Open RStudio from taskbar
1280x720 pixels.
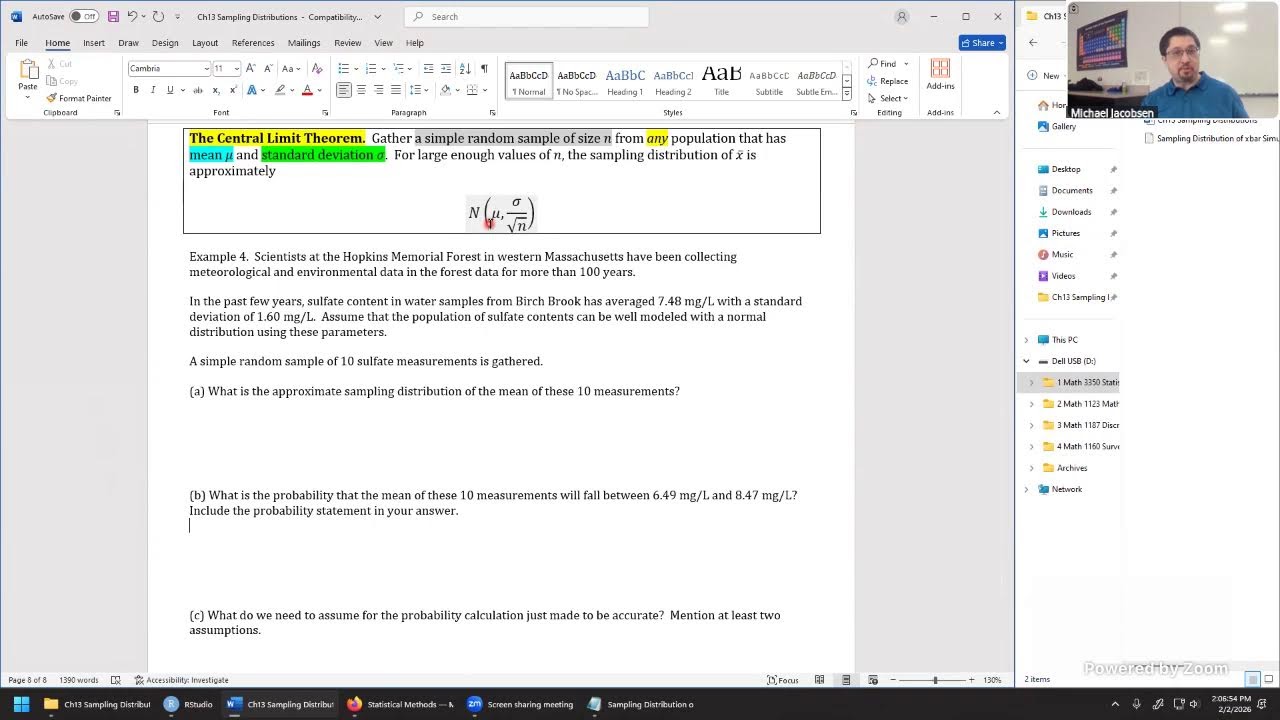[x=189, y=704]
